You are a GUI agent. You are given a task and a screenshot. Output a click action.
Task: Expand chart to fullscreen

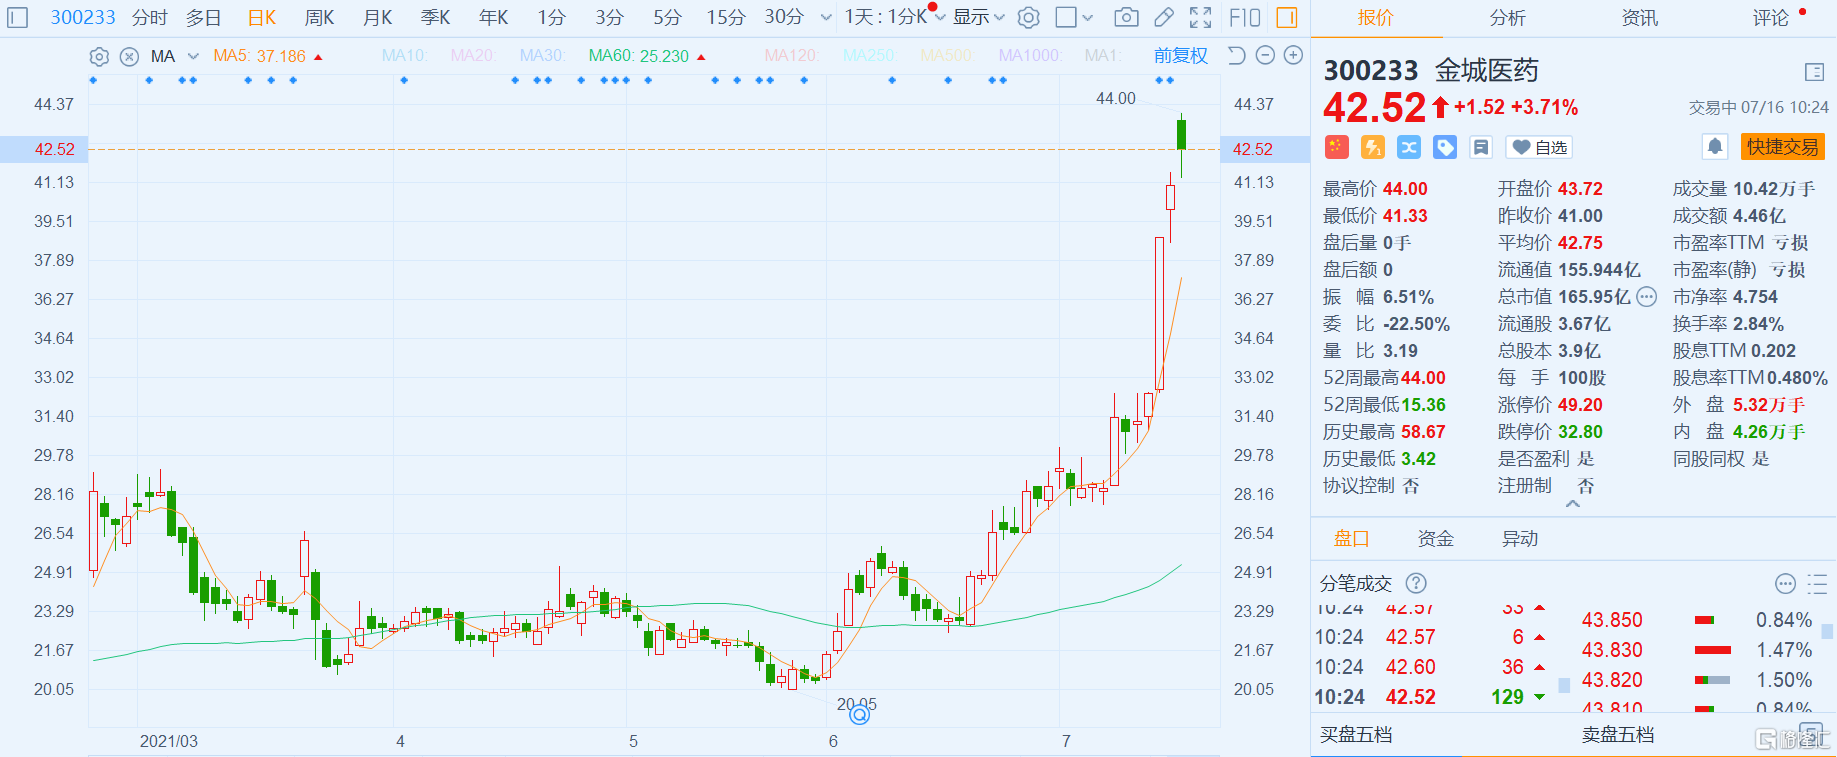tap(1201, 17)
